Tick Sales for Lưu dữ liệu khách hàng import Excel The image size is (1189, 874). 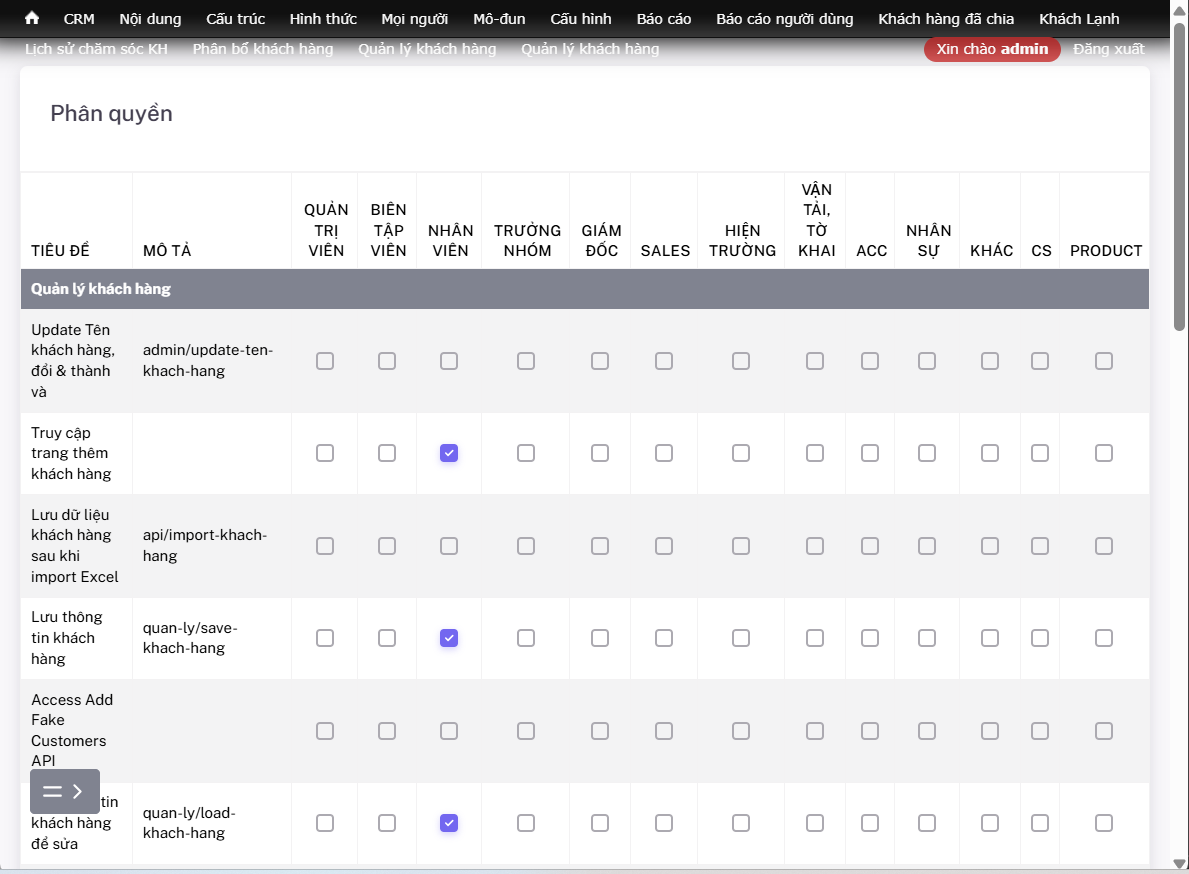point(664,546)
